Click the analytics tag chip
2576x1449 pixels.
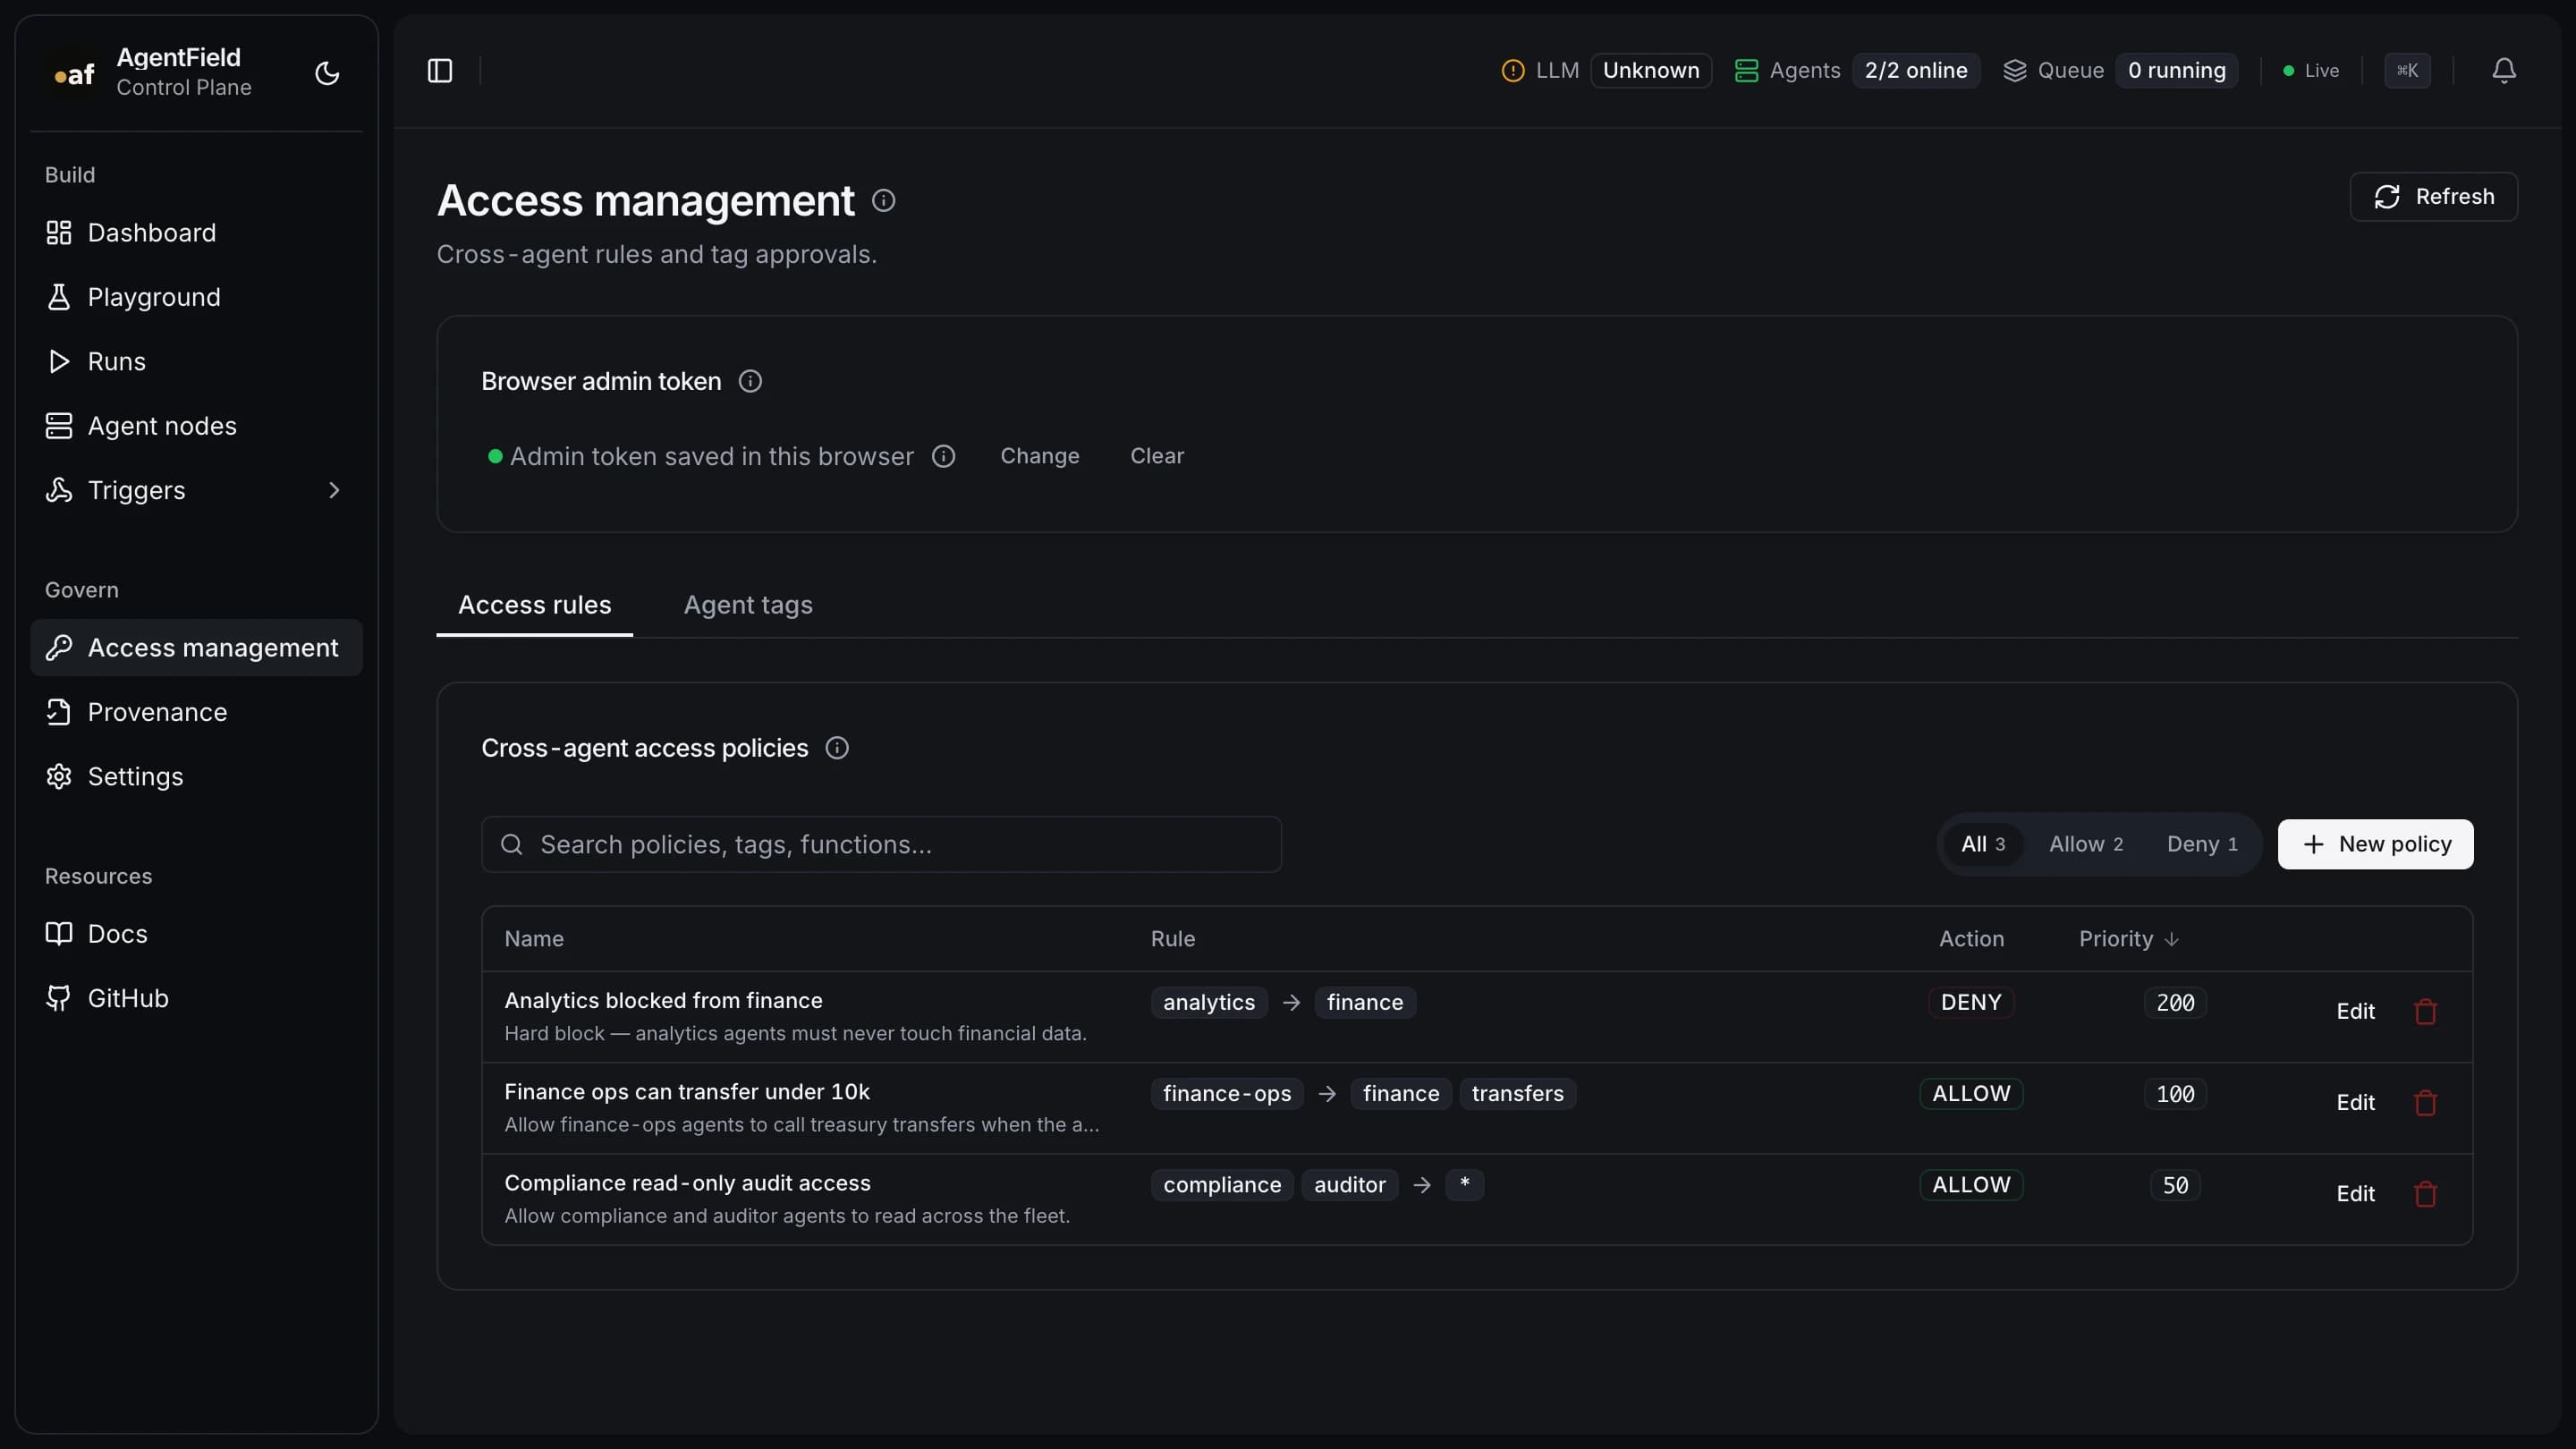[x=1208, y=1002]
